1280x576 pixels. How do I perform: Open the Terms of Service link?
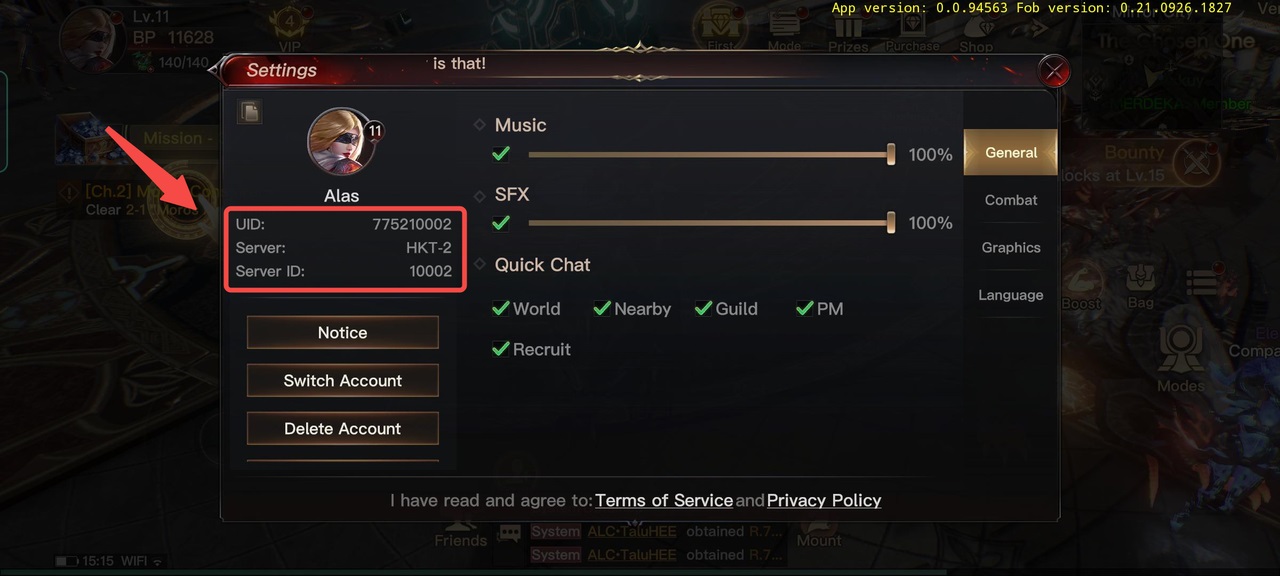pyautogui.click(x=664, y=500)
